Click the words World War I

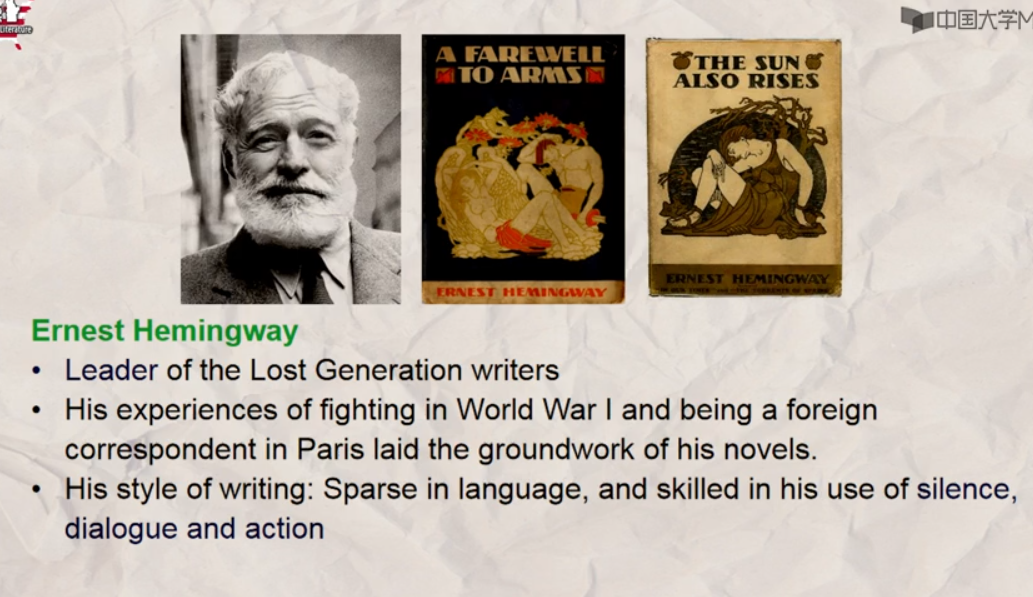pyautogui.click(x=534, y=410)
